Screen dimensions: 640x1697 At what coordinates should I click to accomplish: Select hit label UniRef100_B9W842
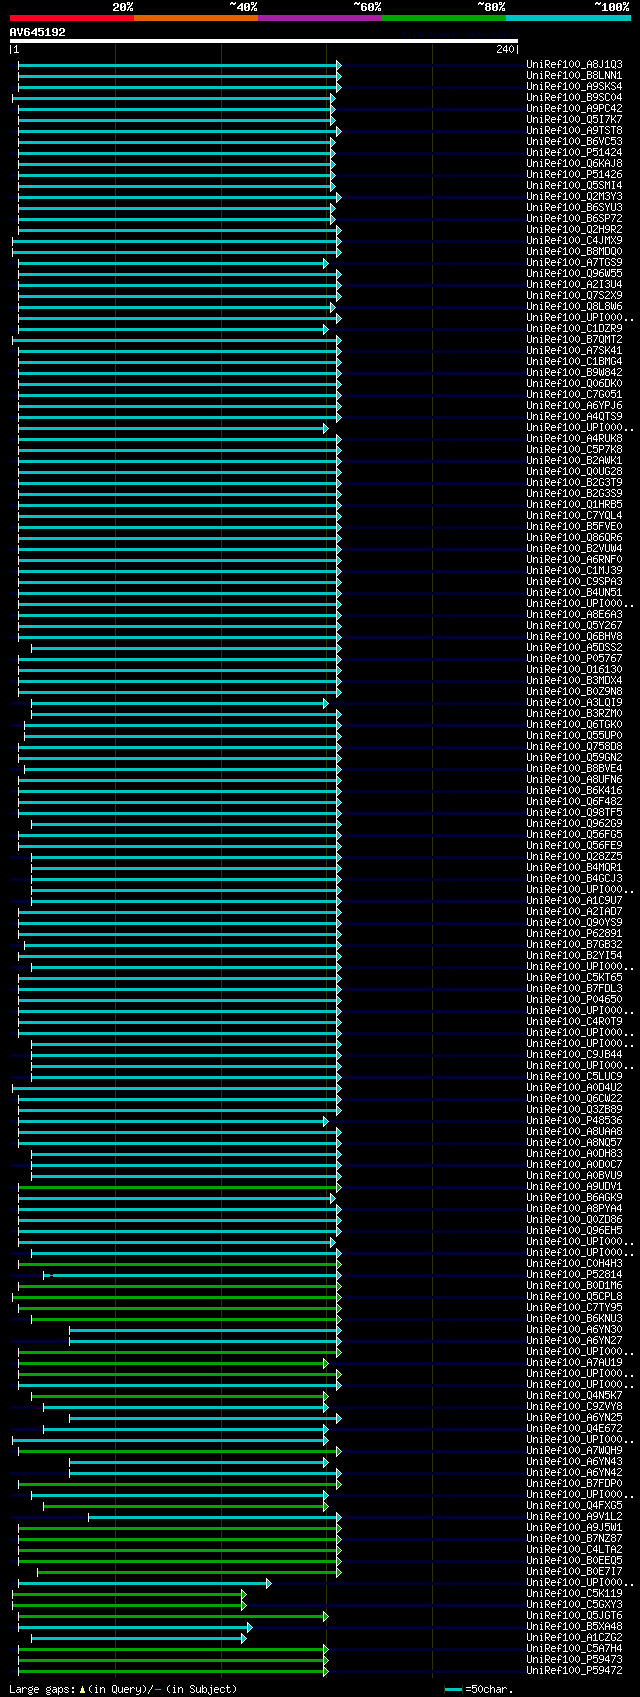click(x=574, y=373)
